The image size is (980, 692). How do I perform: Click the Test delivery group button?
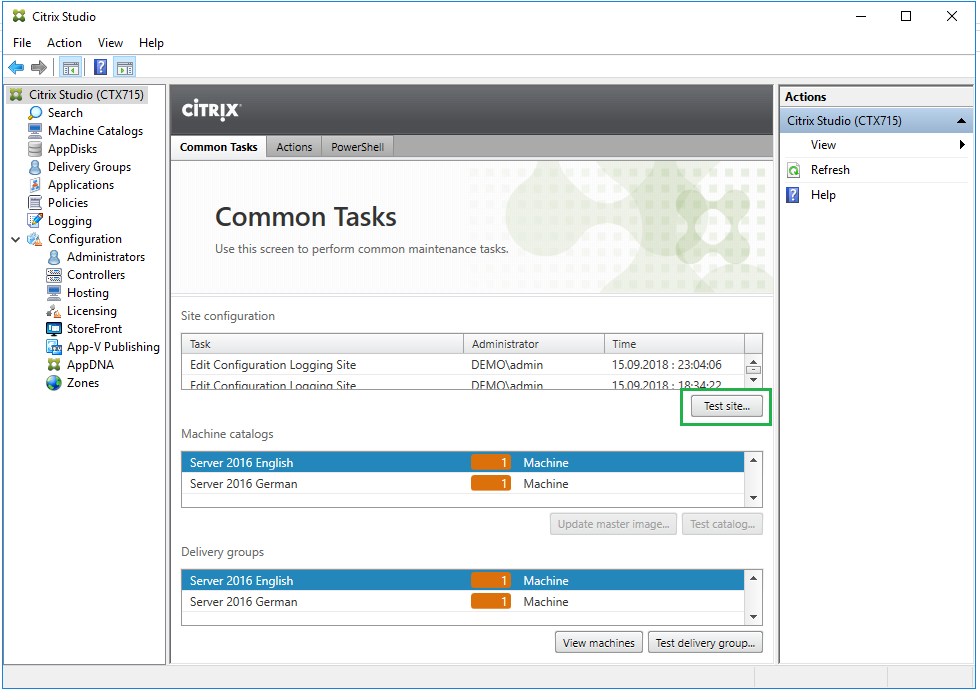pos(705,643)
